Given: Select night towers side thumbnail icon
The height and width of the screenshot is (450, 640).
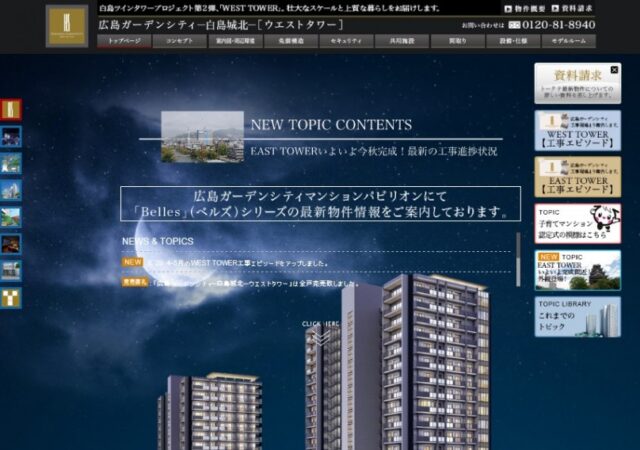Looking at the screenshot, I should pyautogui.click(x=11, y=137).
